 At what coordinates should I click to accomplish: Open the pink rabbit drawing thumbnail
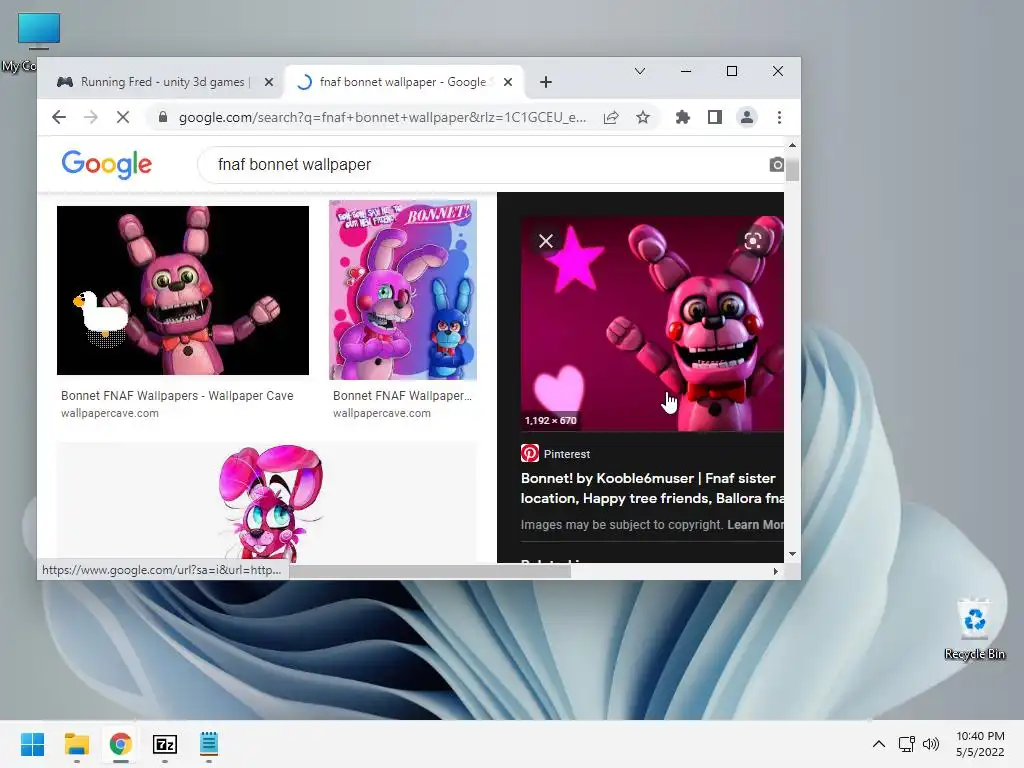pos(266,502)
